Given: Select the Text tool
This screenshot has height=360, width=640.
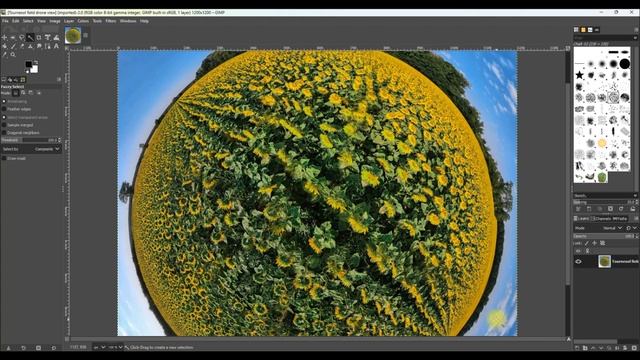Looking at the screenshot, I should [56, 46].
